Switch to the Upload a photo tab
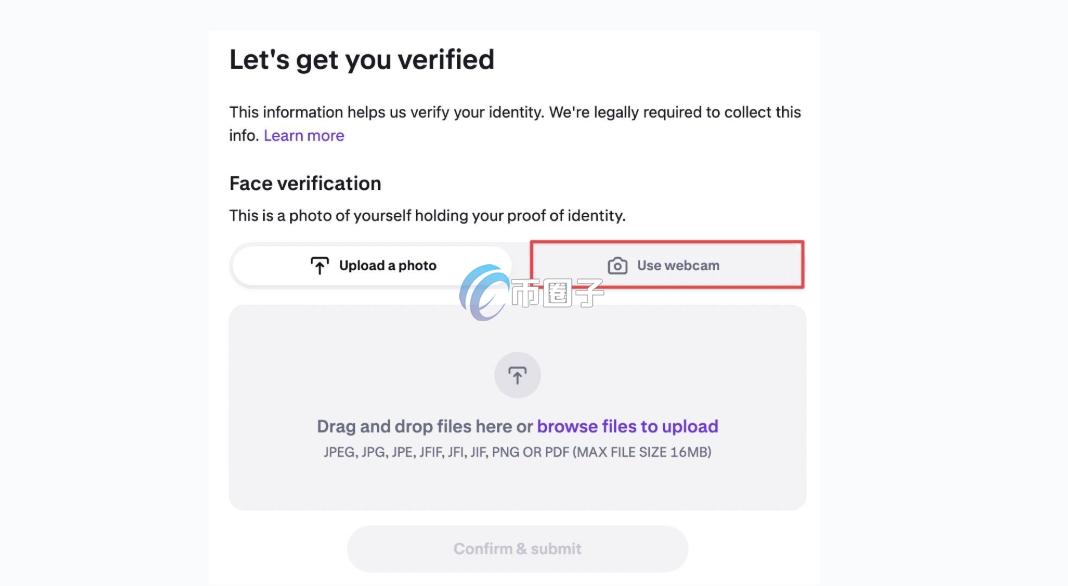 click(372, 266)
